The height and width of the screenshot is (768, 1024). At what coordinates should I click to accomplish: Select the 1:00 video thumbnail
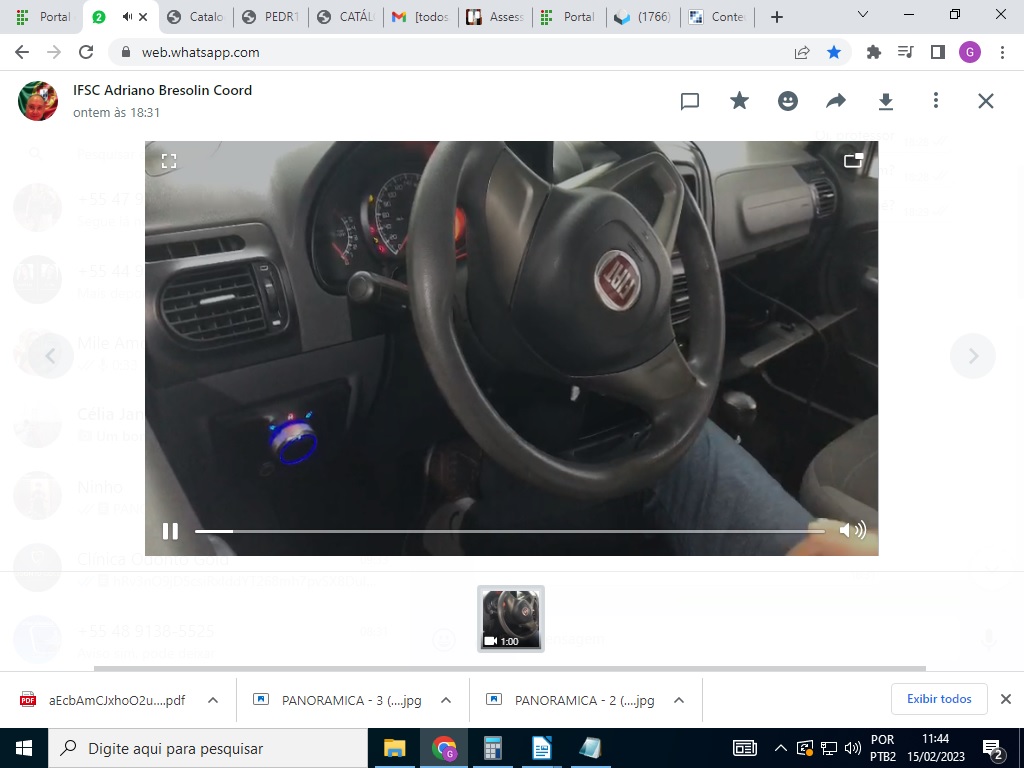tap(511, 618)
